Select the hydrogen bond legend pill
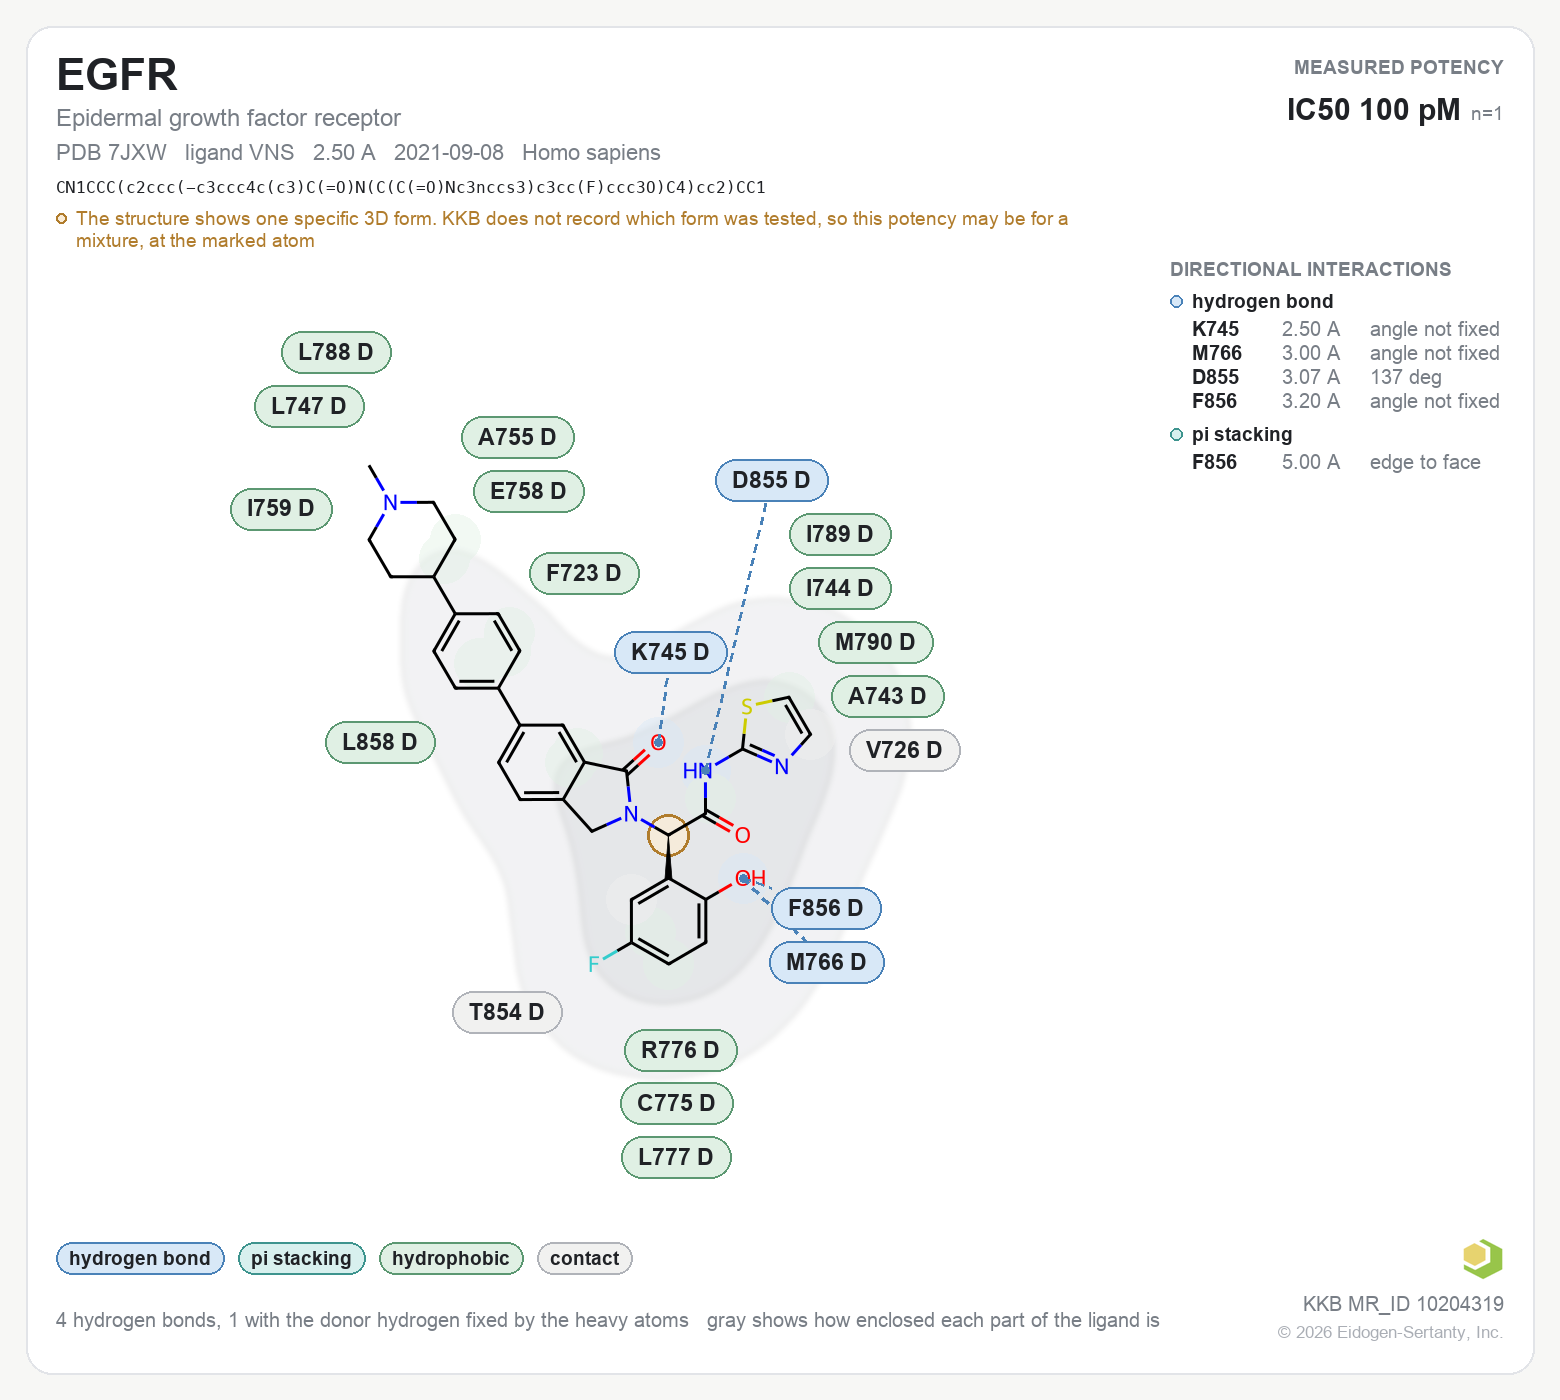The height and width of the screenshot is (1400, 1560). pyautogui.click(x=140, y=1258)
